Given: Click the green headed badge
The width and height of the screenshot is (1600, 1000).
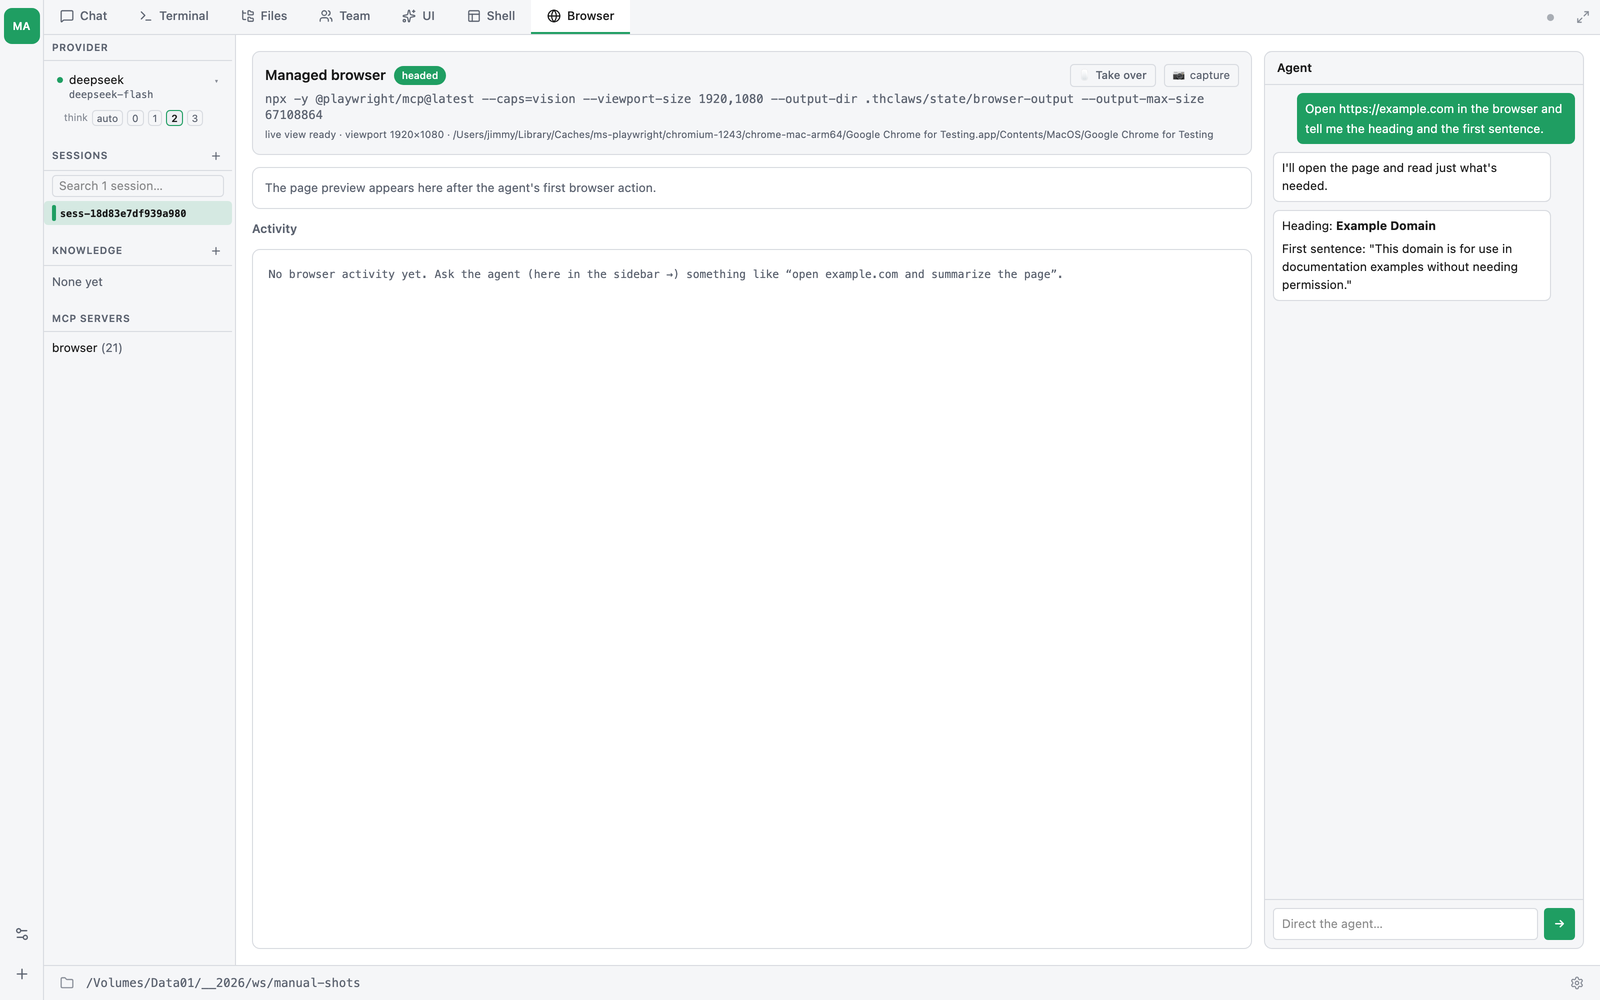Looking at the screenshot, I should tap(420, 76).
